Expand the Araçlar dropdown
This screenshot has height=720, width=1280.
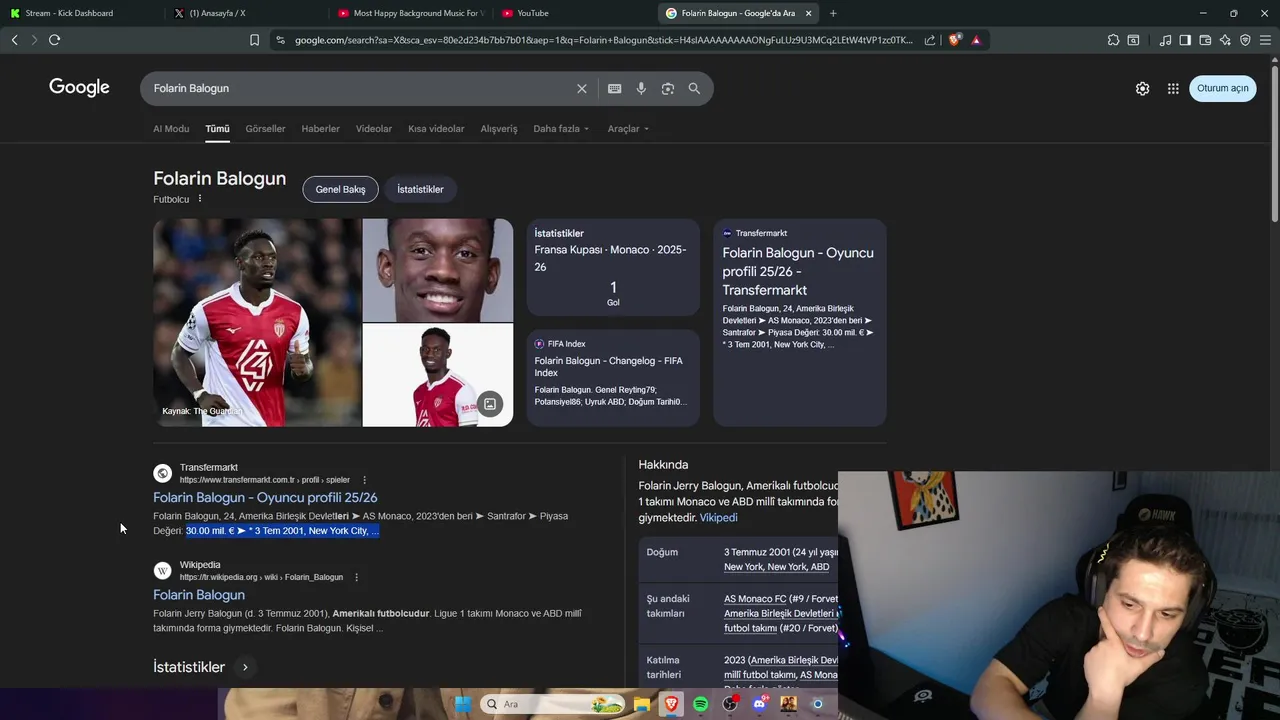[628, 129]
